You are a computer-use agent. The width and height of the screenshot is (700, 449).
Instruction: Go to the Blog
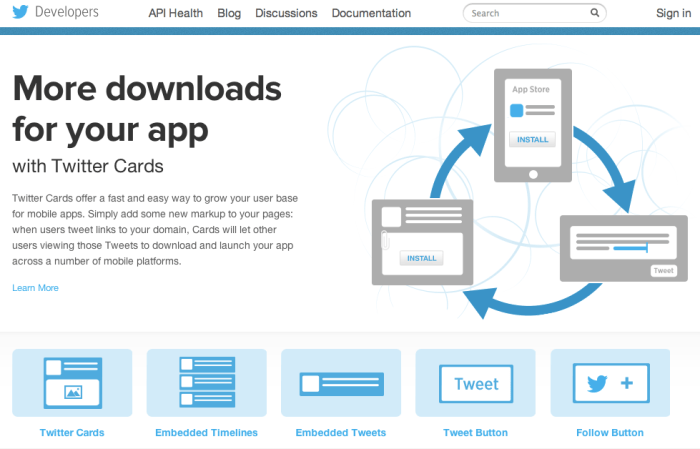pos(229,13)
